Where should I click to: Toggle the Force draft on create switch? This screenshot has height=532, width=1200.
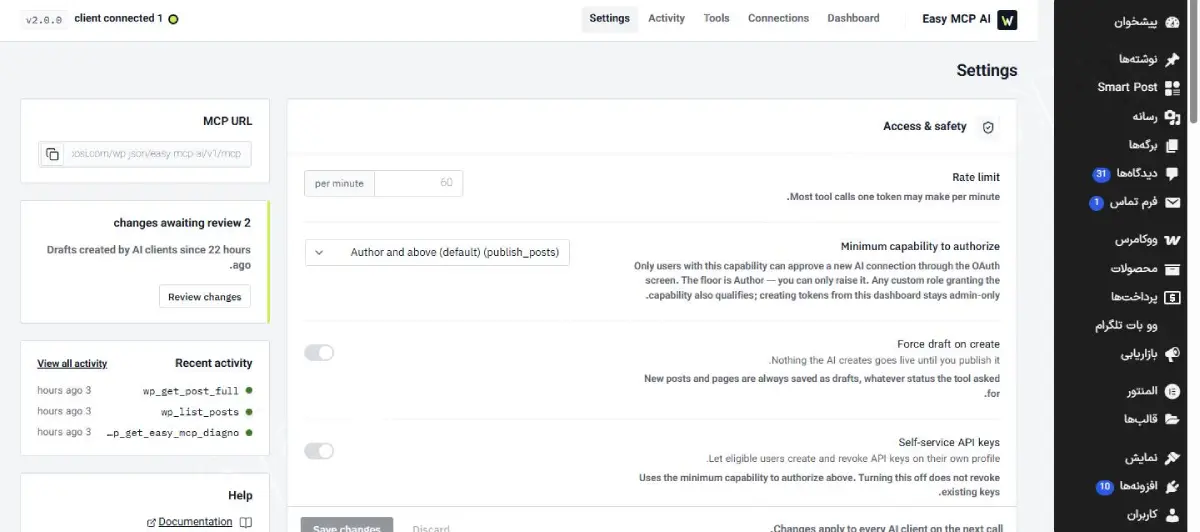click(x=319, y=352)
